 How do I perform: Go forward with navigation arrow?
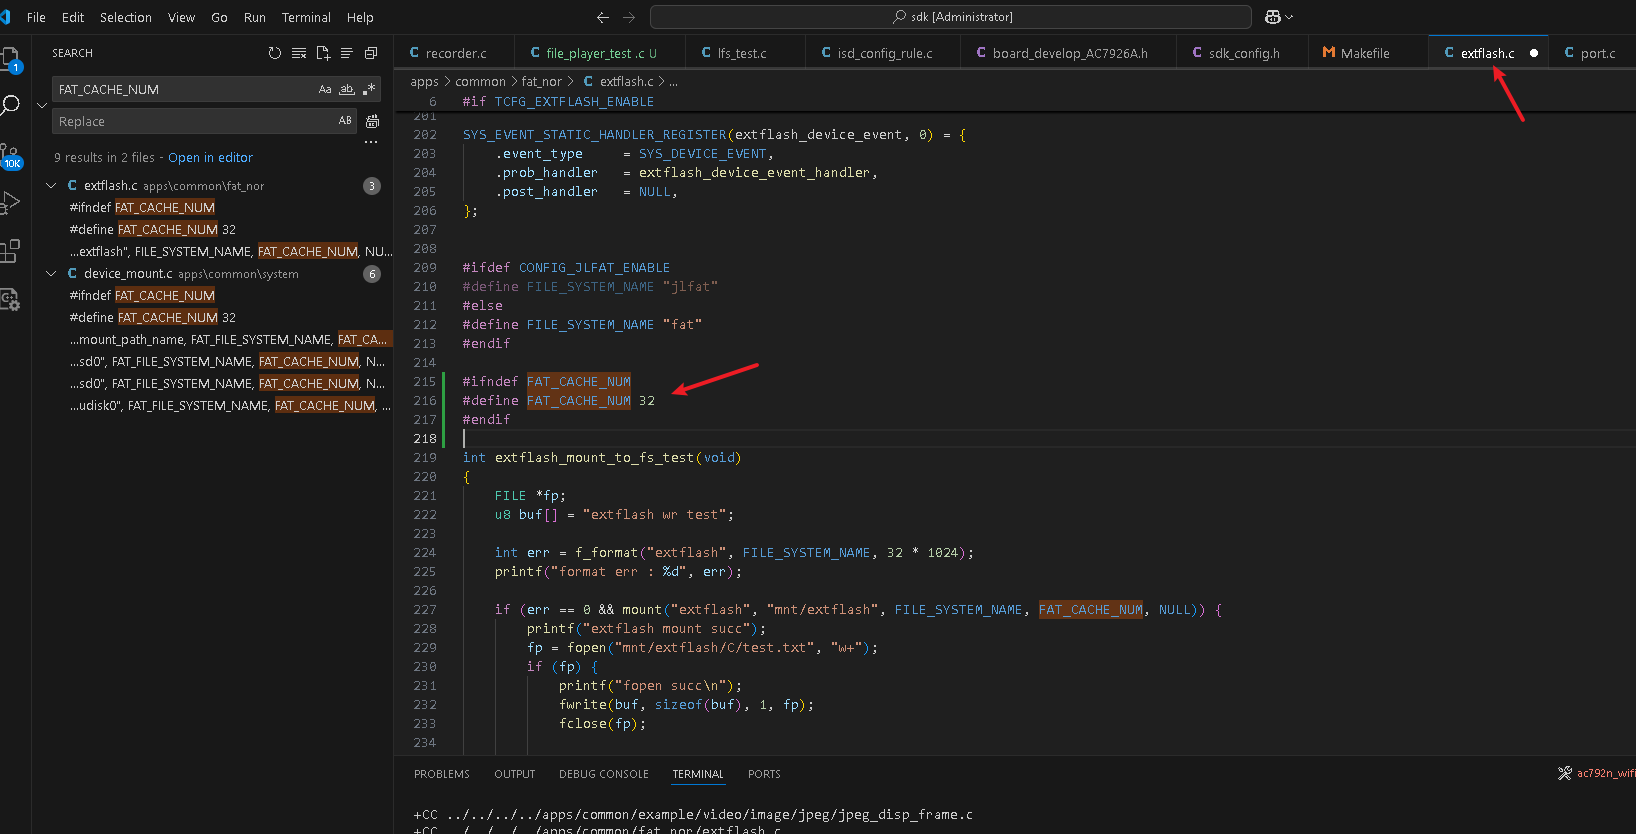click(x=629, y=17)
